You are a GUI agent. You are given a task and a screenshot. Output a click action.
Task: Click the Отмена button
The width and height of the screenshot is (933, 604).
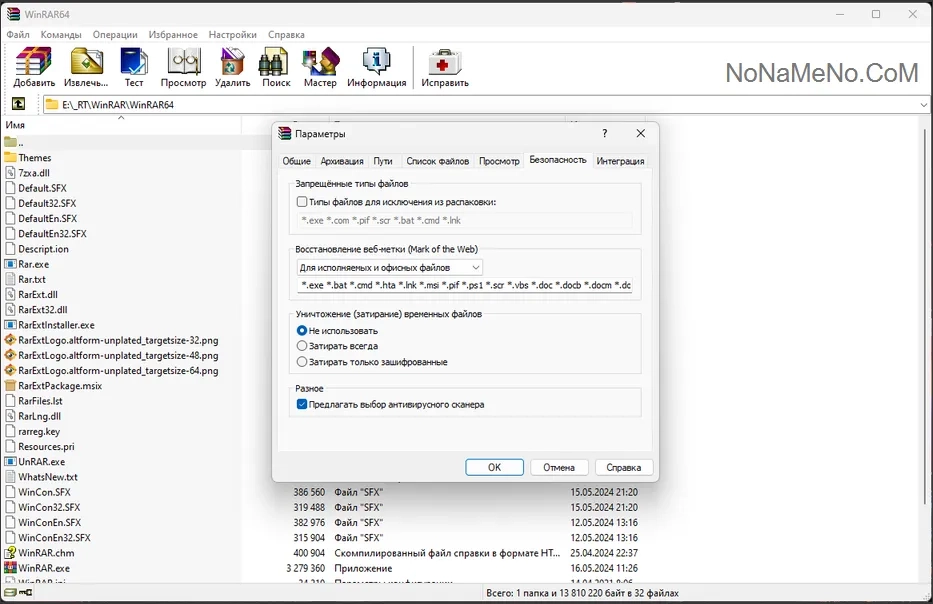point(559,467)
